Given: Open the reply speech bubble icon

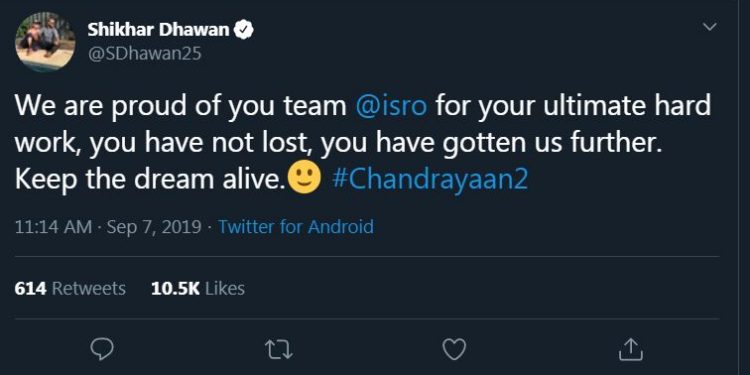Looking at the screenshot, I should [102, 350].
